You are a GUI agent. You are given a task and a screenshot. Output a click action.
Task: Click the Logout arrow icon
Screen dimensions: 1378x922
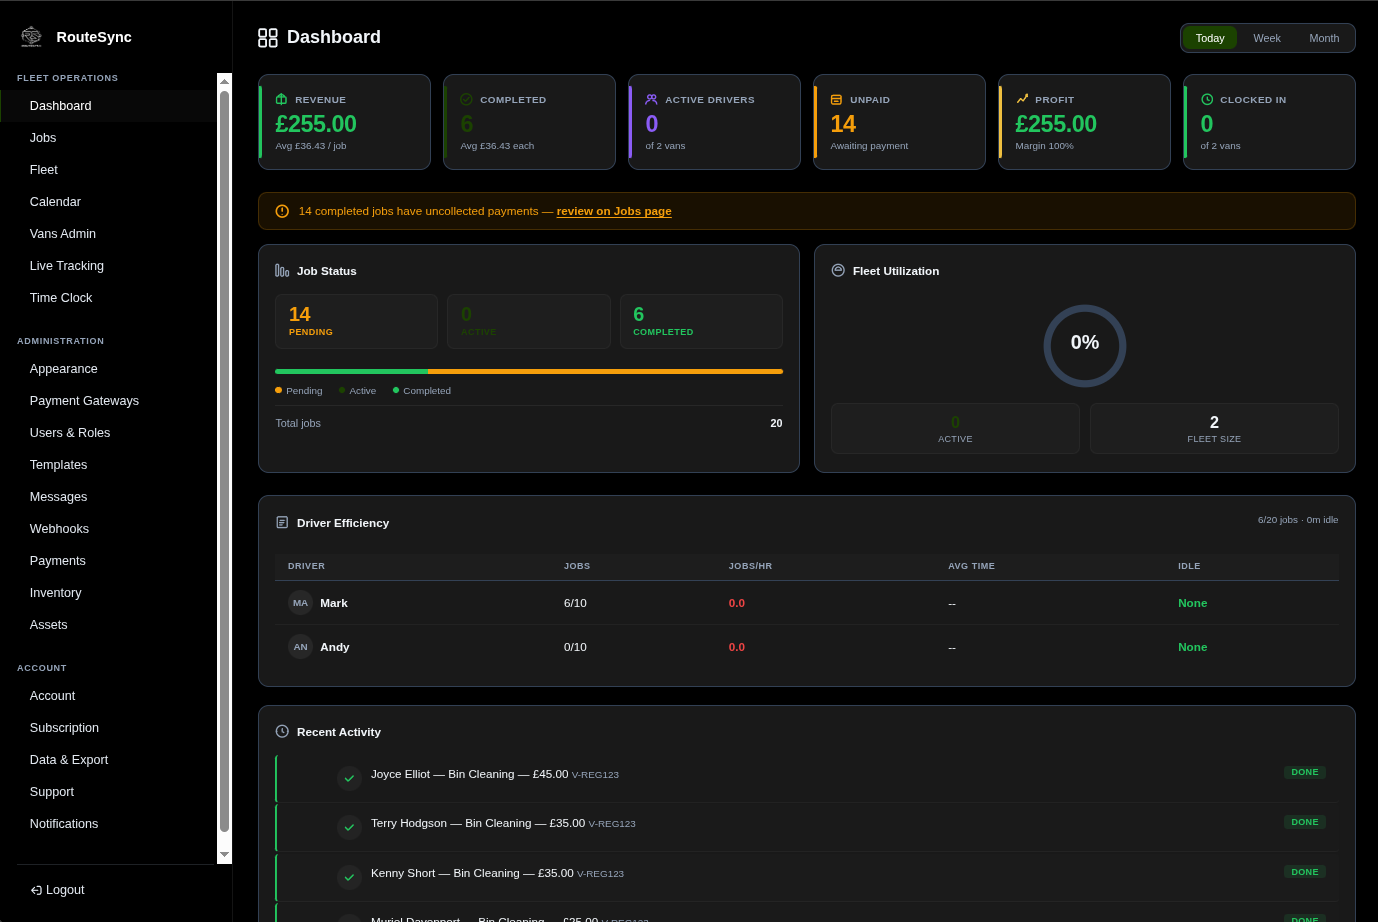pos(36,890)
